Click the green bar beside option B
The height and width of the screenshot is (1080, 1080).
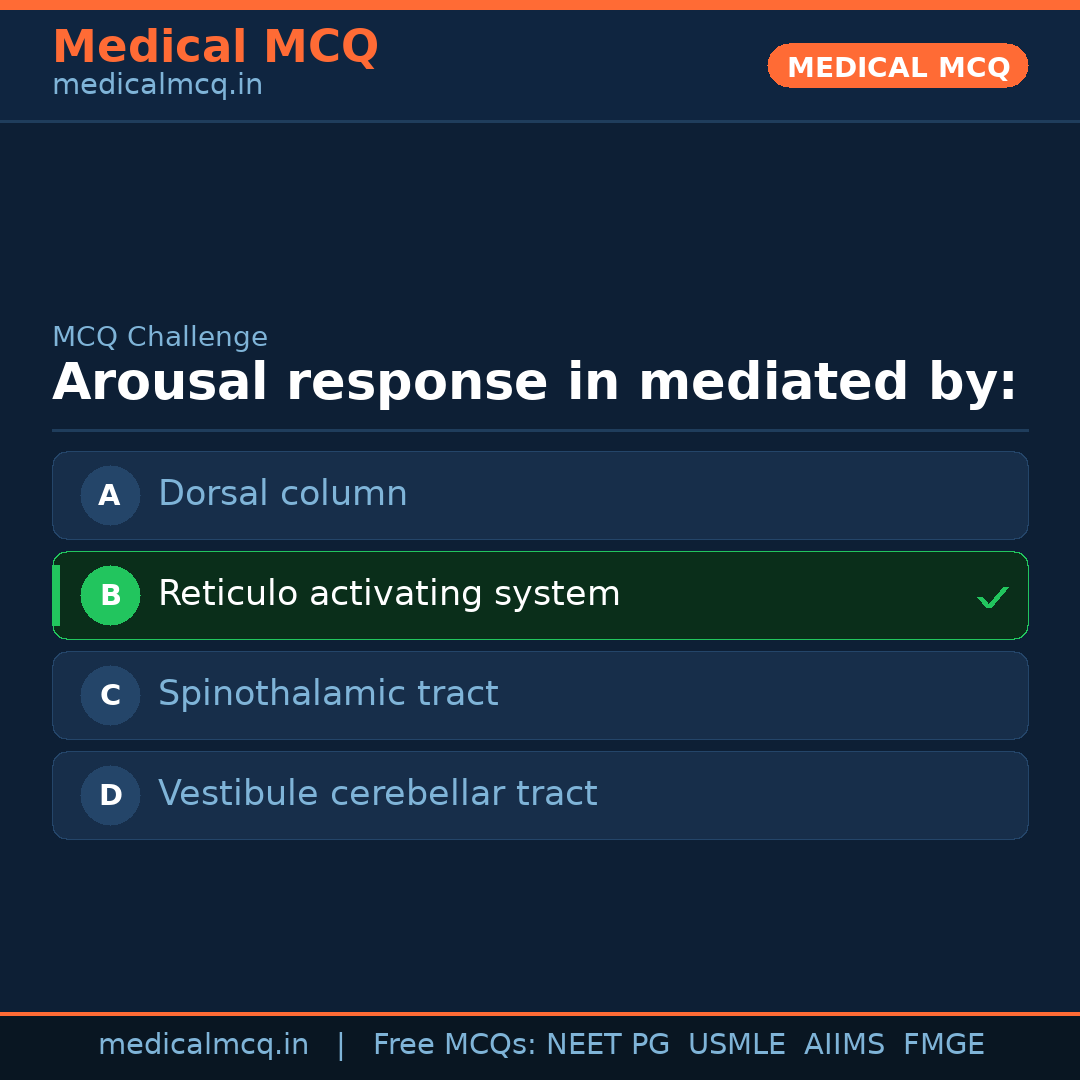point(56,595)
